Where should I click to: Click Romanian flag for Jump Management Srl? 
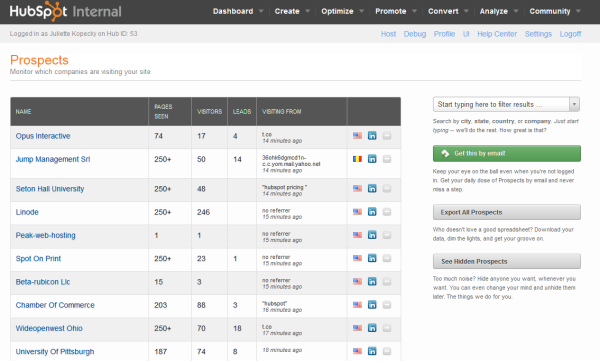357,159
